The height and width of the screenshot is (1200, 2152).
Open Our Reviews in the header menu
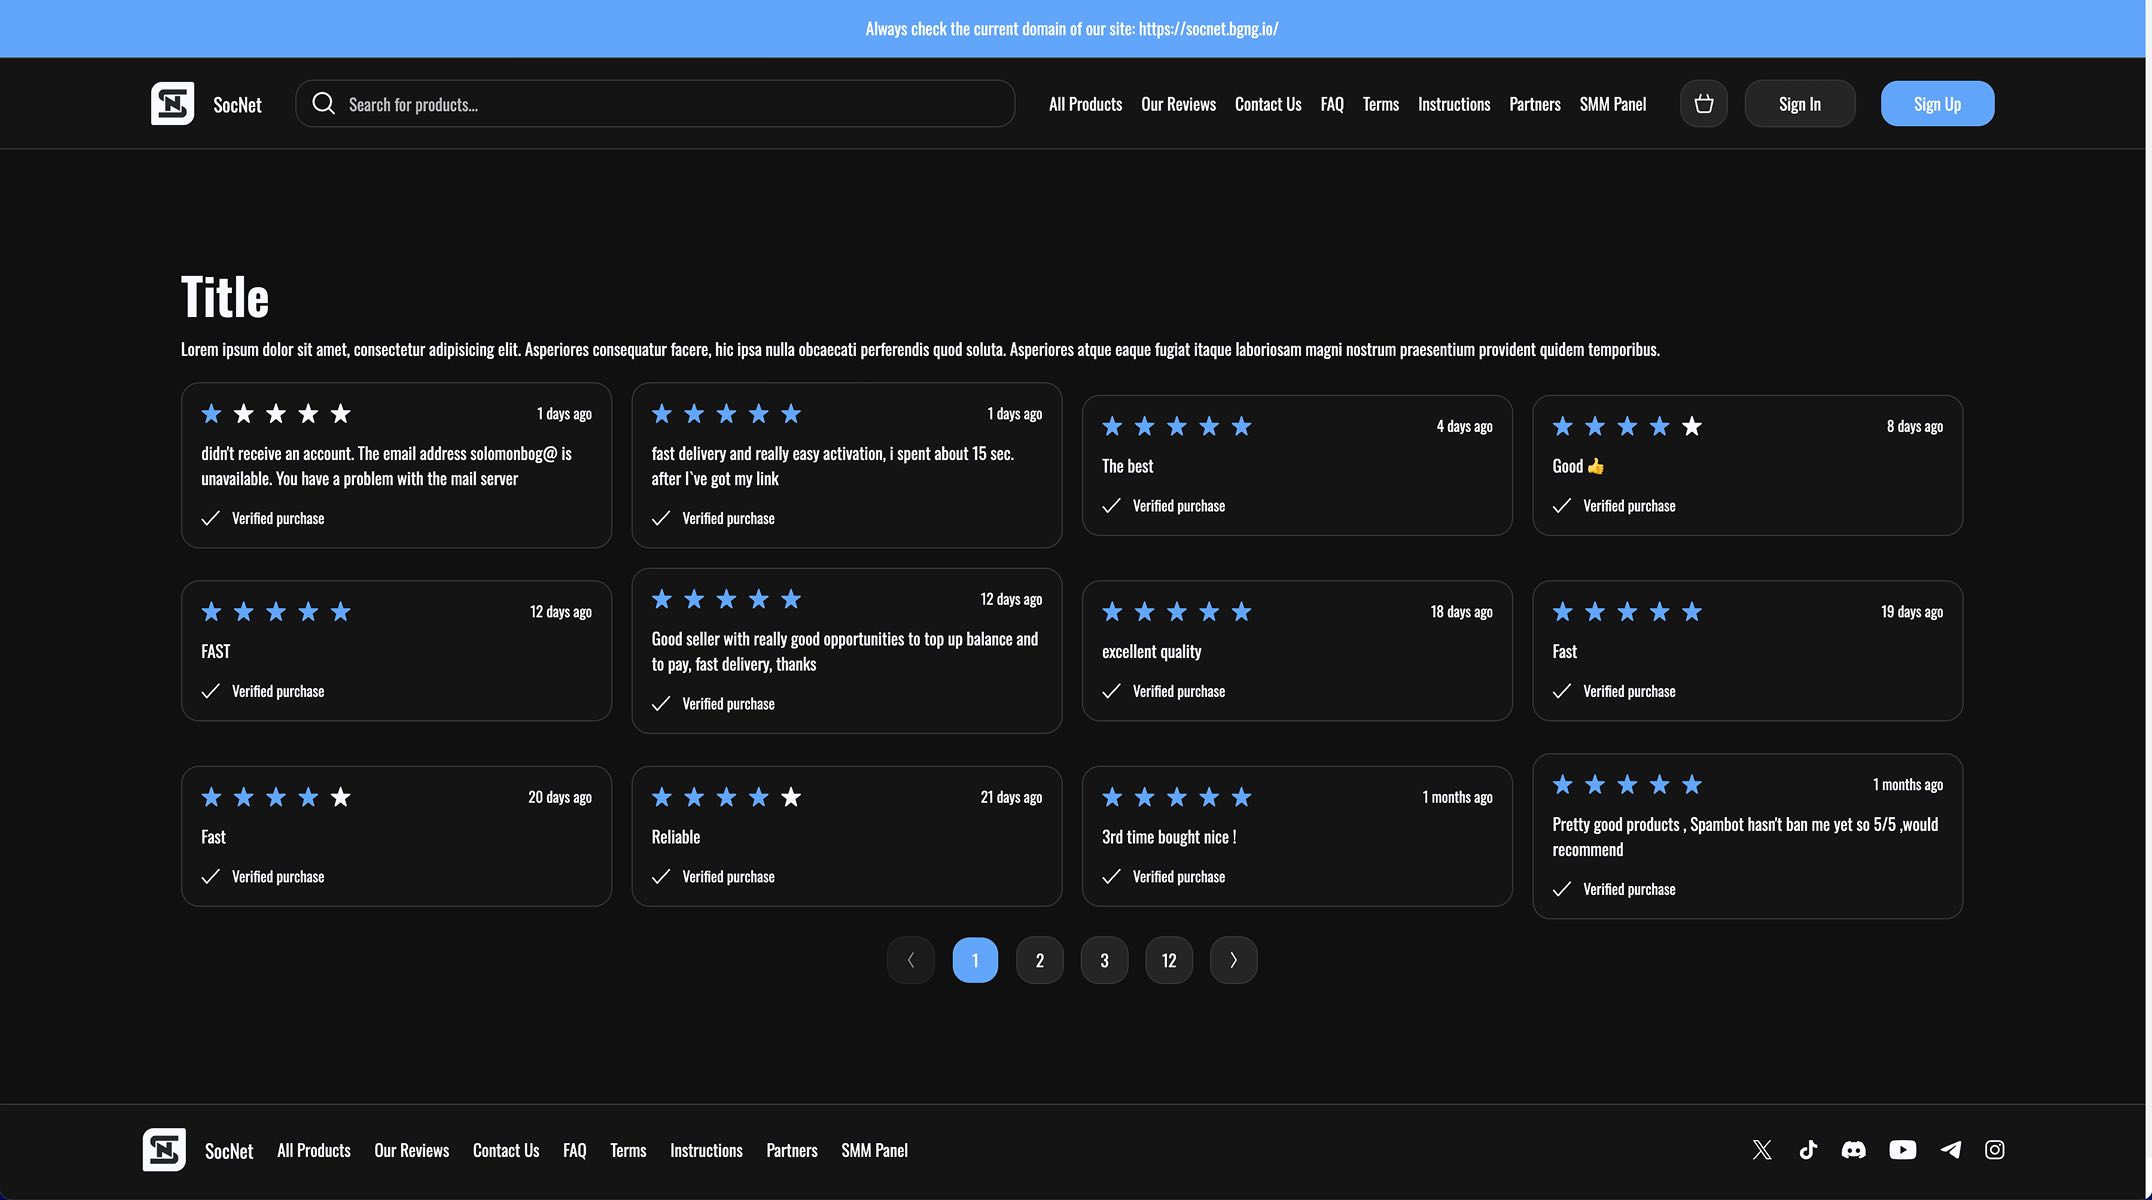point(1178,104)
